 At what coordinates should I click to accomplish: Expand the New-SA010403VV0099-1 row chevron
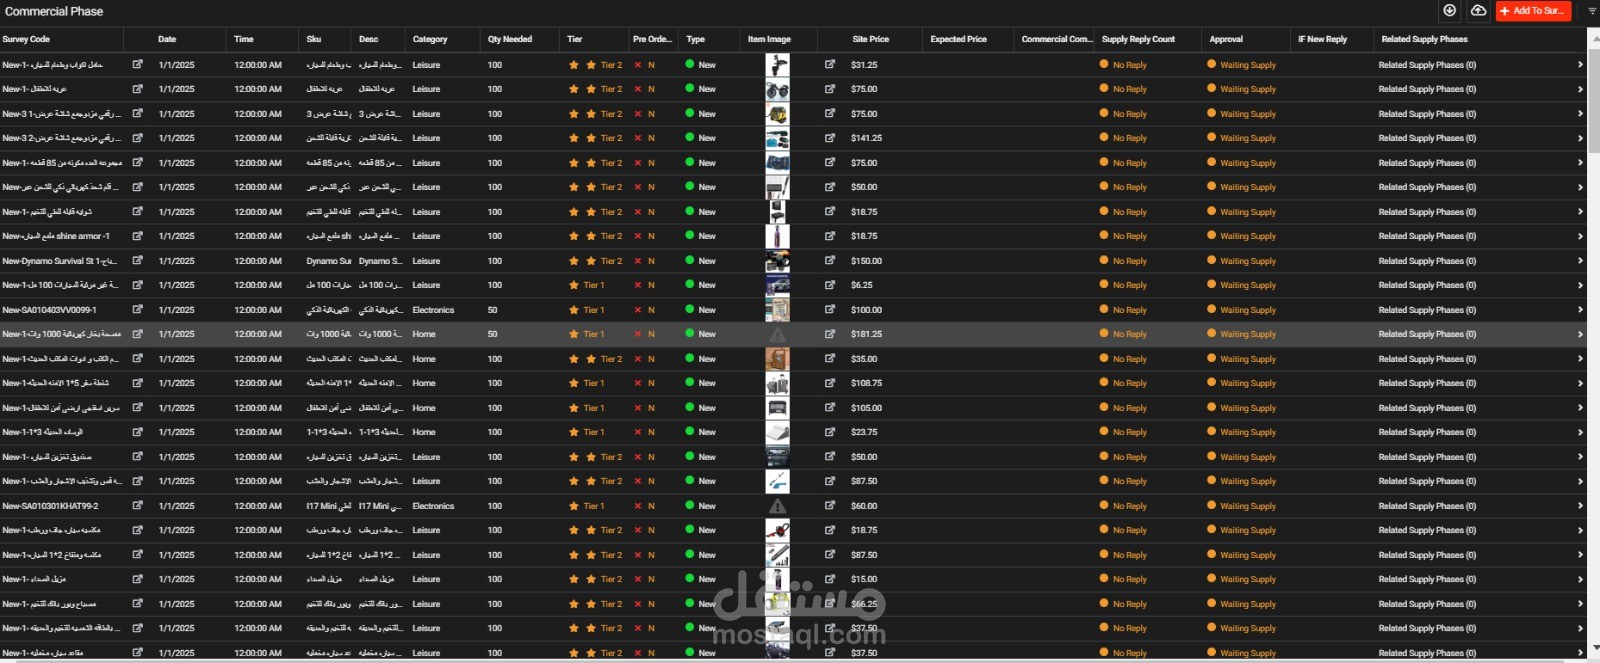point(1580,310)
